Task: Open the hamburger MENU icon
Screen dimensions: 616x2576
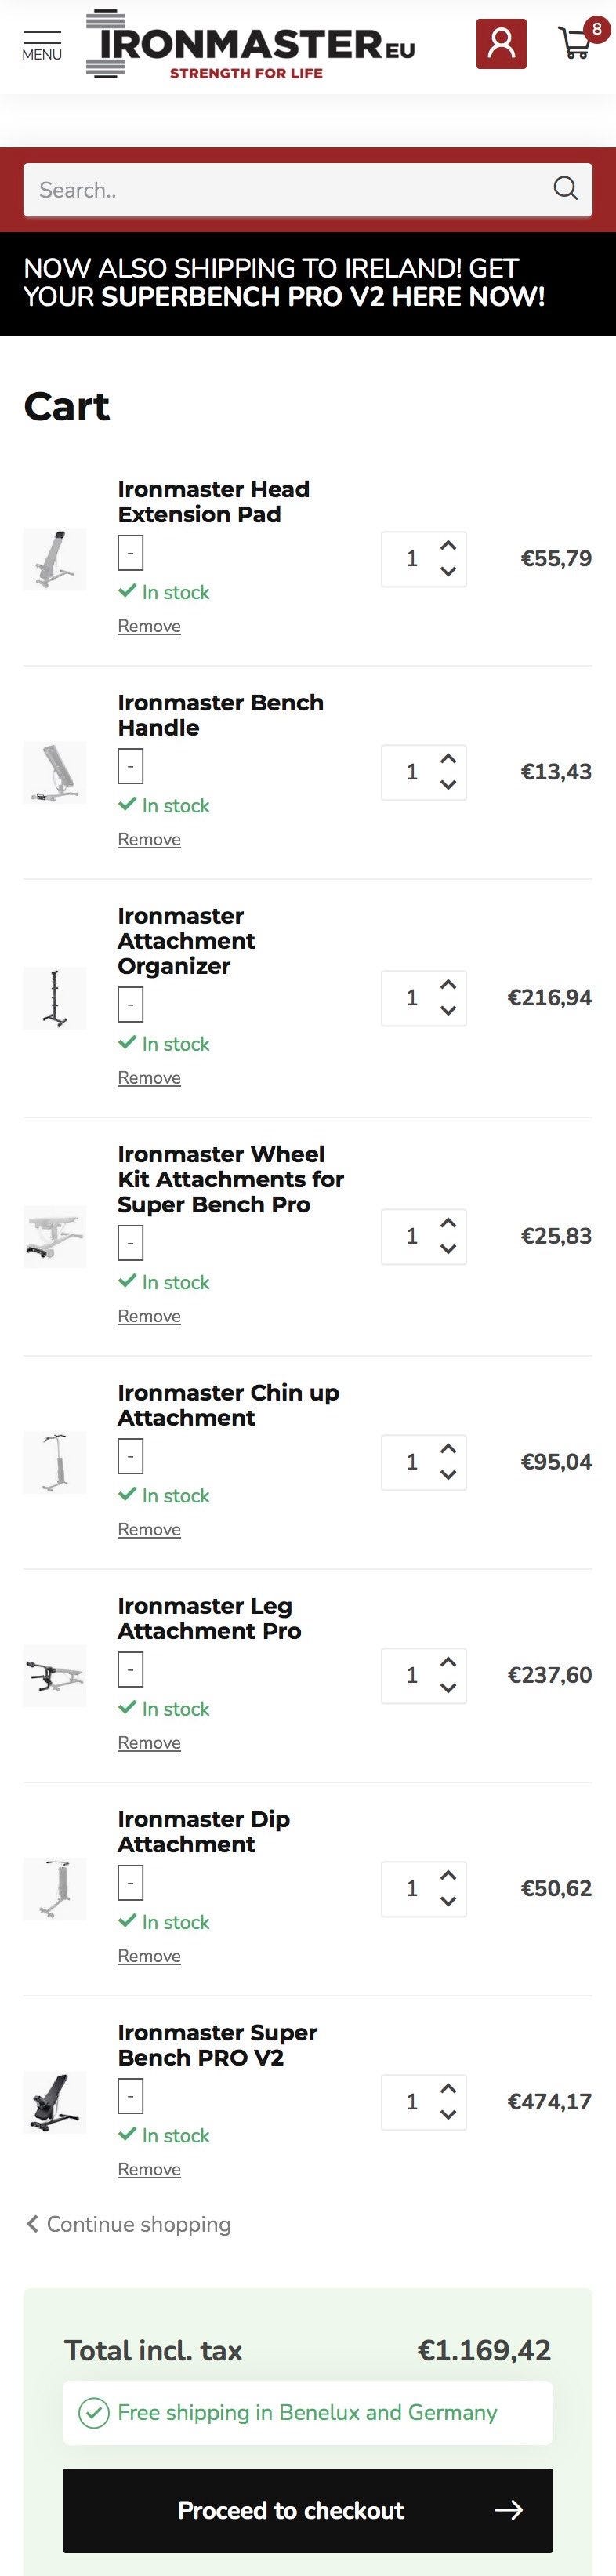Action: point(42,45)
